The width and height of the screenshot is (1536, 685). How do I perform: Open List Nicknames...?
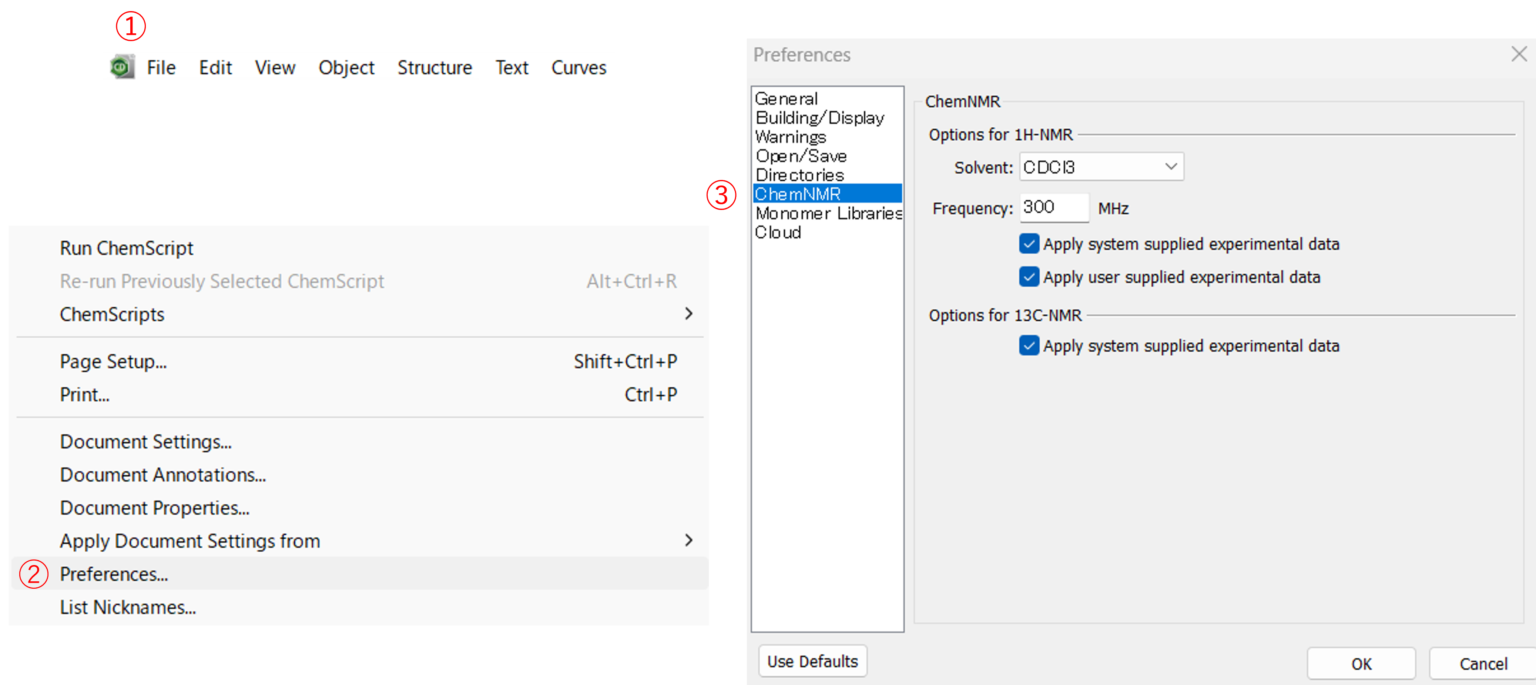point(358,607)
